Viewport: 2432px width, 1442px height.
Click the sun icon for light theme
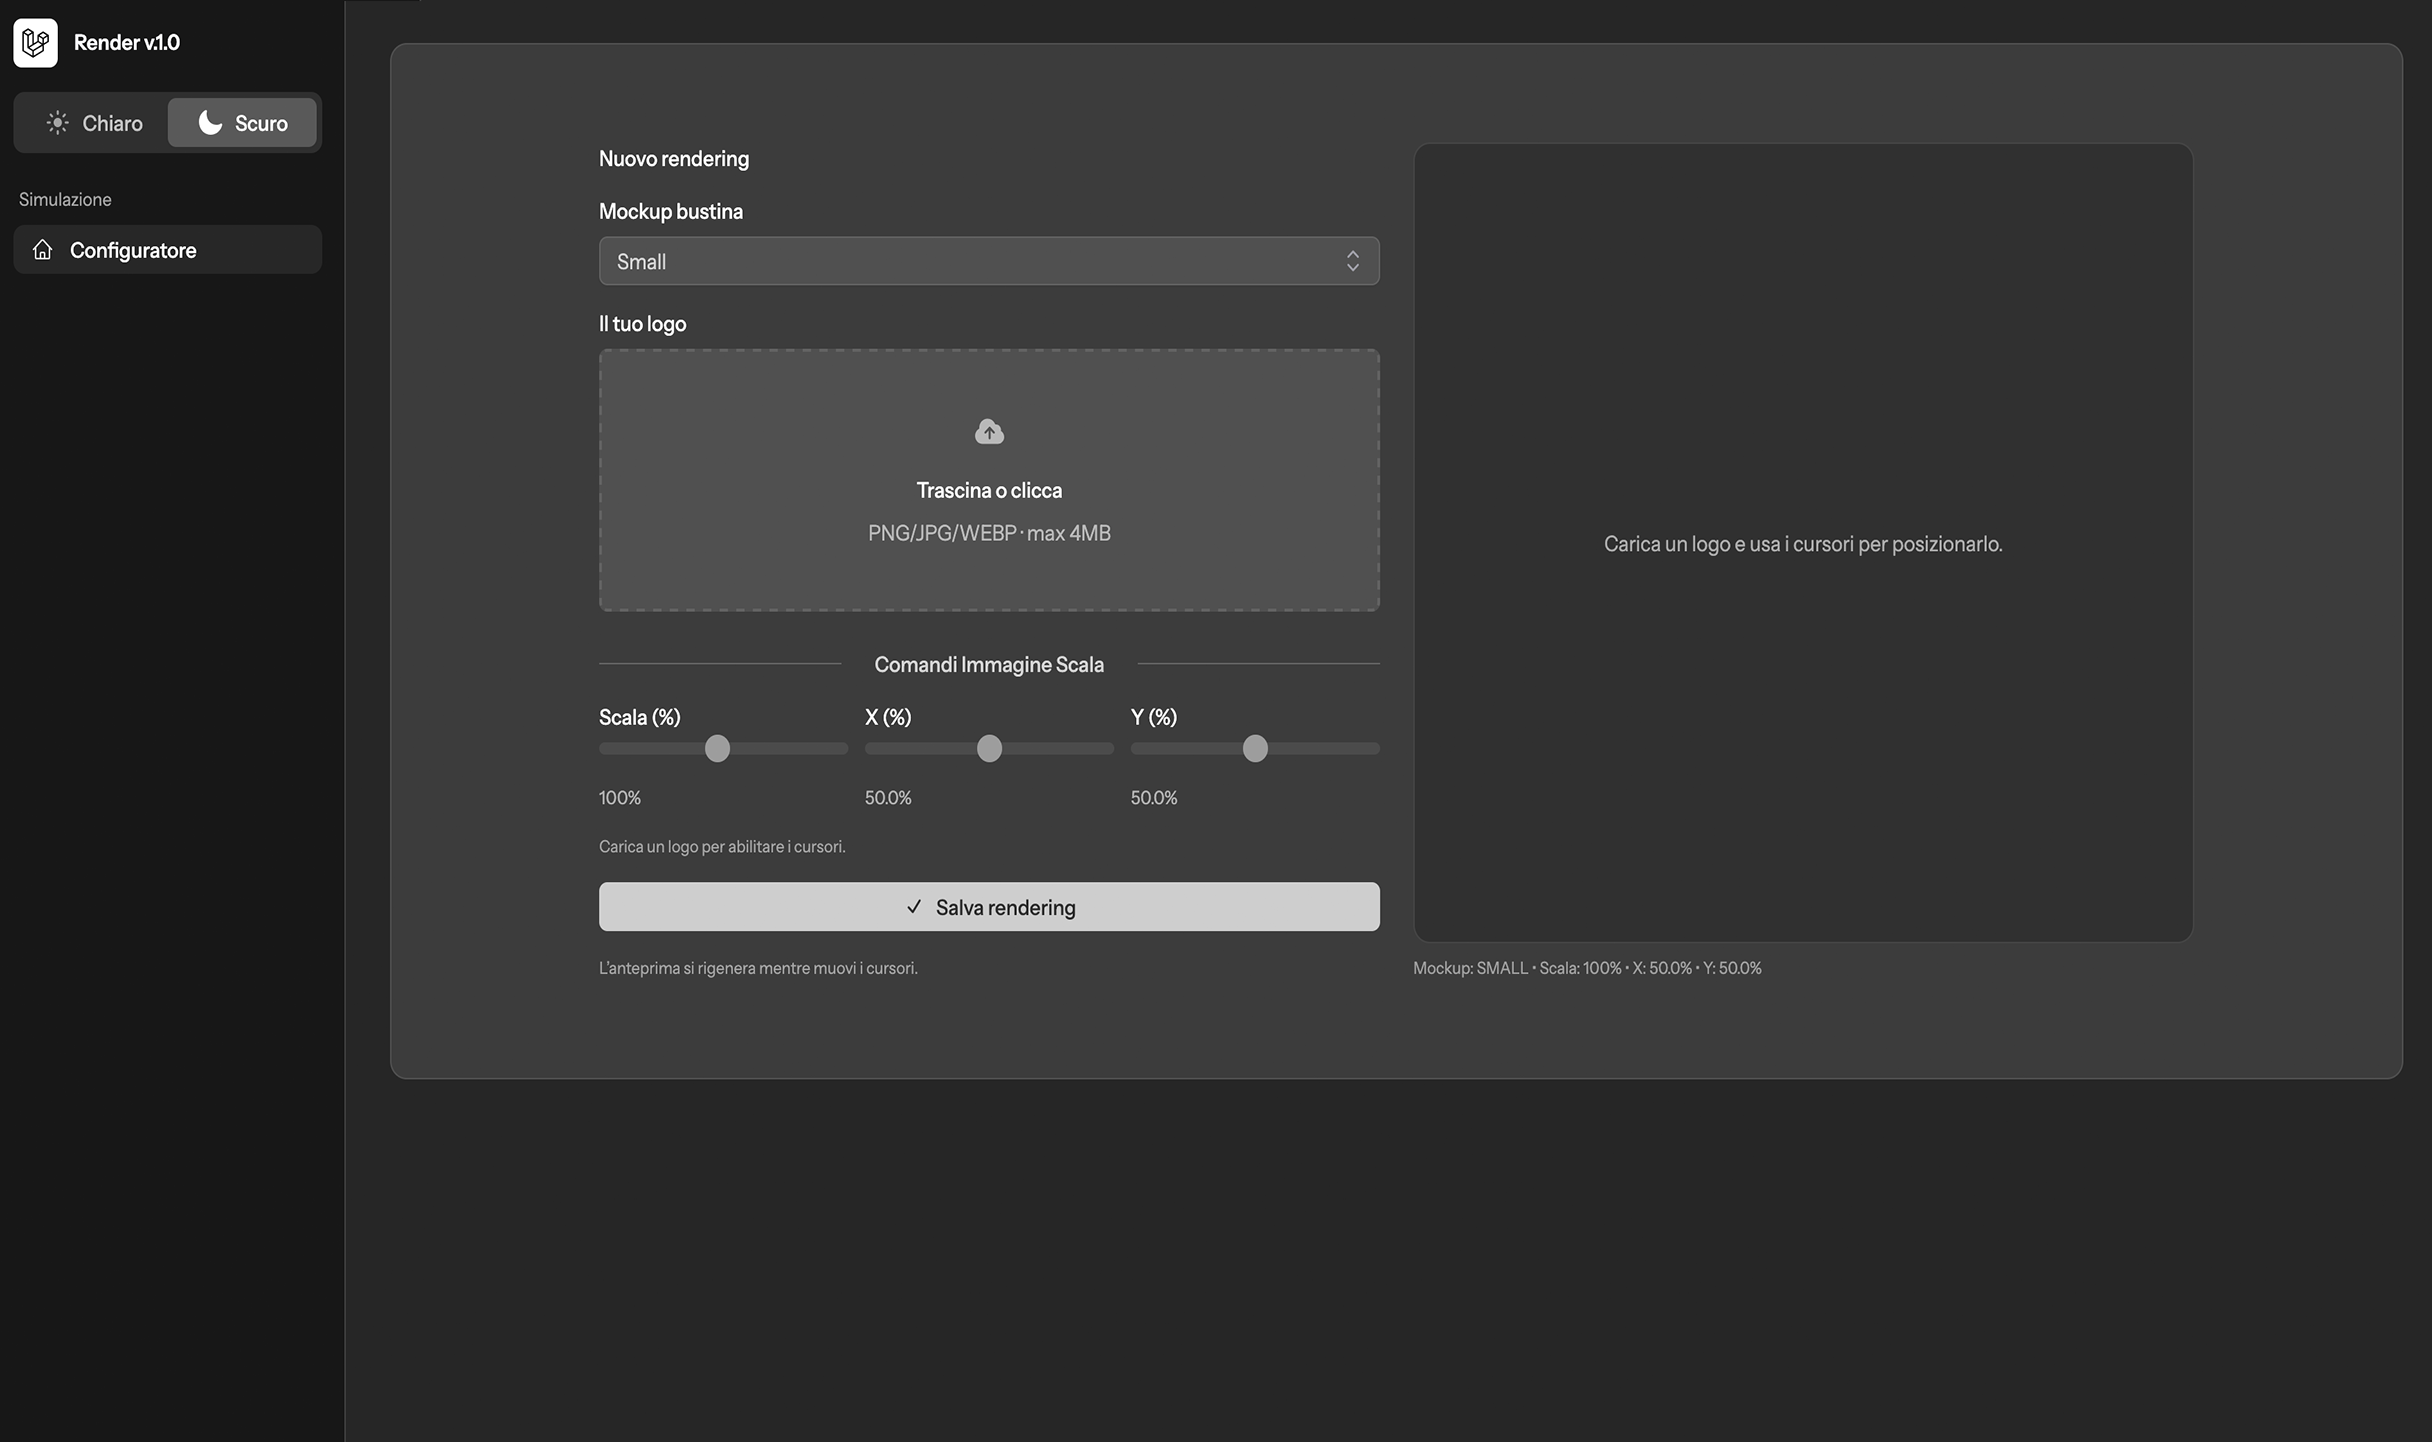pyautogui.click(x=57, y=123)
